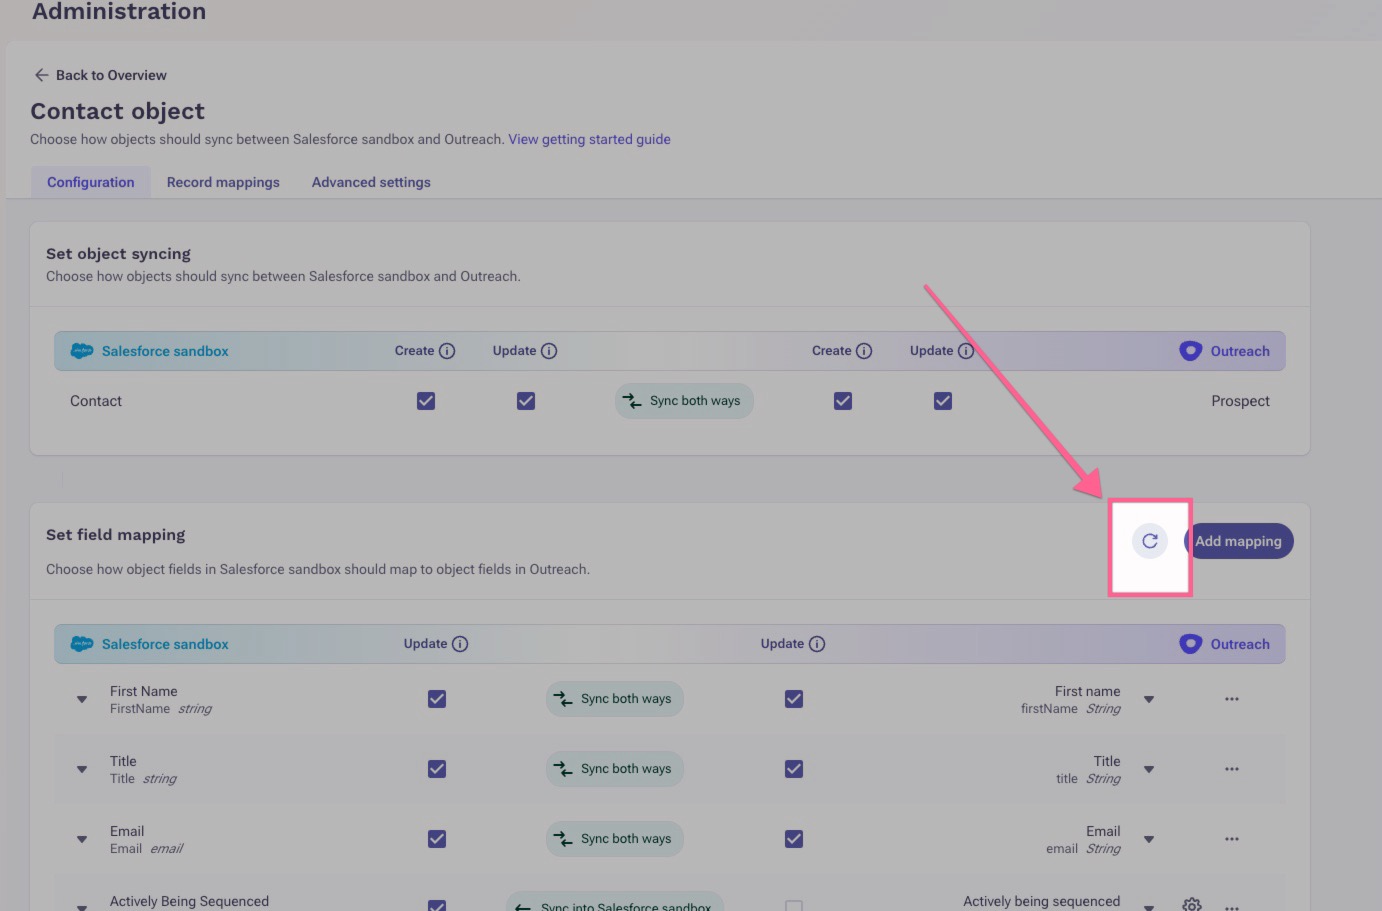Select the Configuration tab
The height and width of the screenshot is (911, 1382).
point(91,182)
